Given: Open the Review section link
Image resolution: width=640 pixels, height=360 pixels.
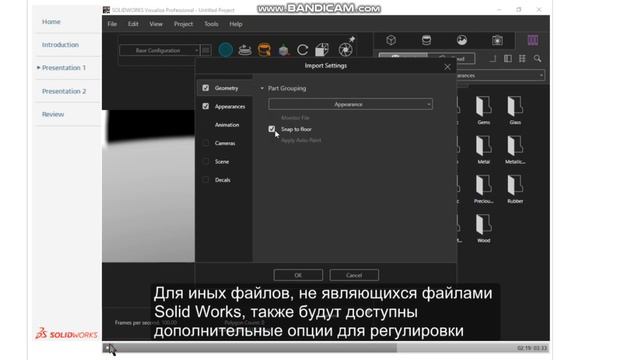Looking at the screenshot, I should (x=53, y=114).
